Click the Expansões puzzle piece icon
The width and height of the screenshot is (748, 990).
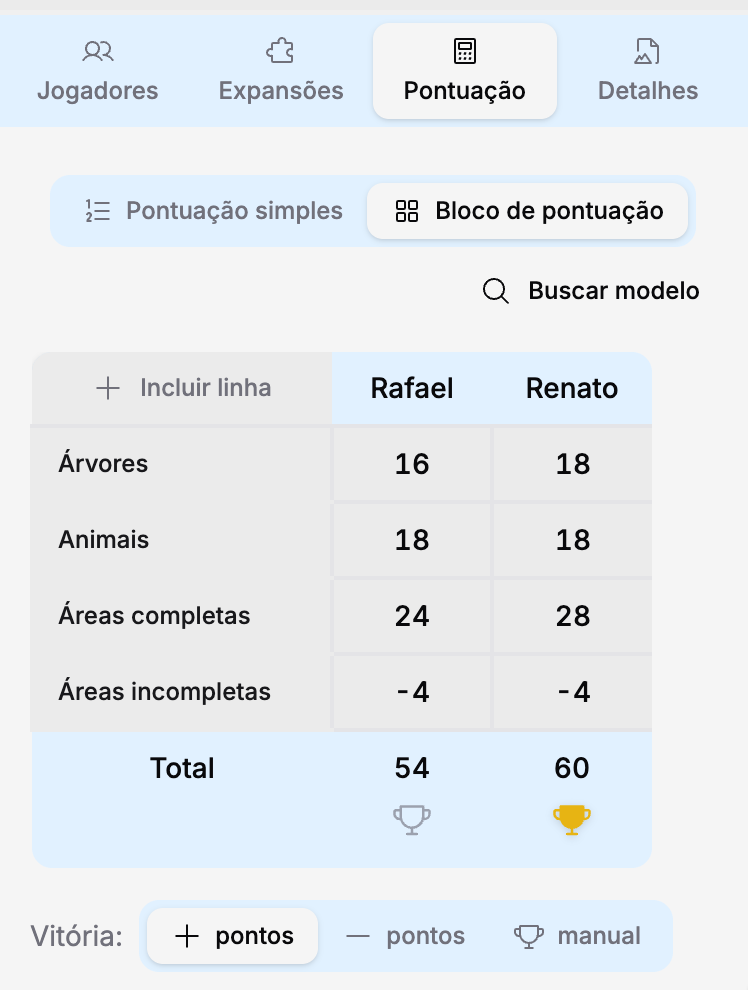(280, 51)
